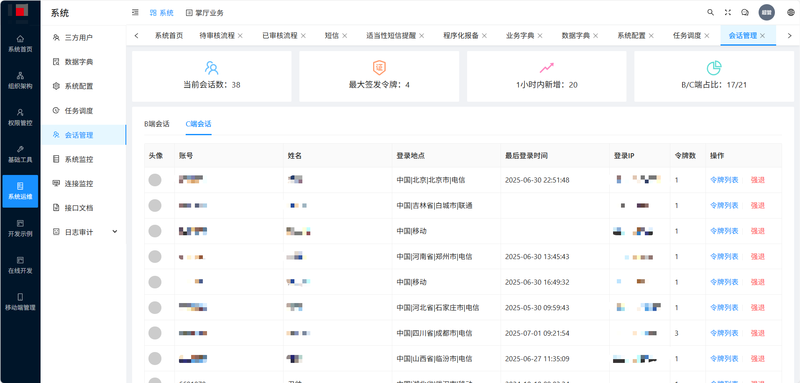Open 三方用户 in the system menu
This screenshot has width=800, height=383.
point(84,38)
